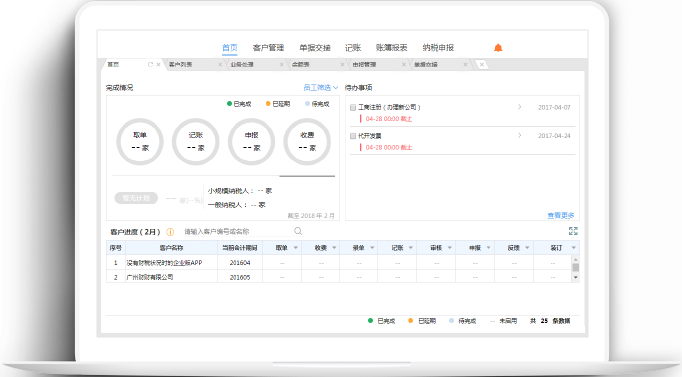The height and width of the screenshot is (377, 682).
Task: Open the 代开发票 to-do item
Action: tap(369, 136)
